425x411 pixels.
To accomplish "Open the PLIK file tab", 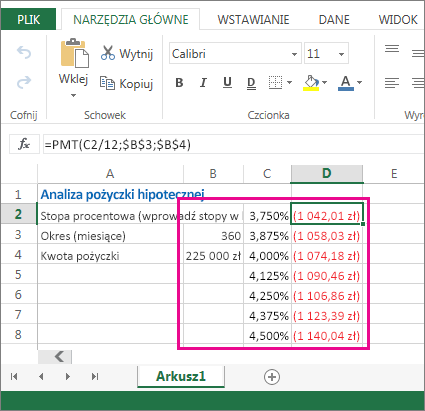I will pyautogui.click(x=28, y=19).
